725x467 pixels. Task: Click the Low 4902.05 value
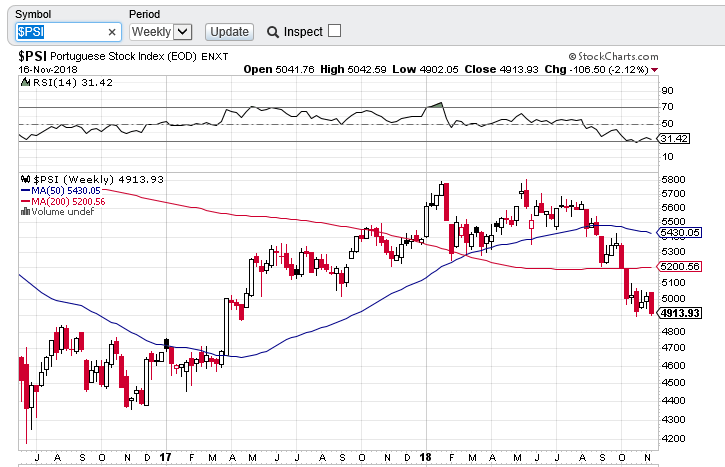coord(425,69)
